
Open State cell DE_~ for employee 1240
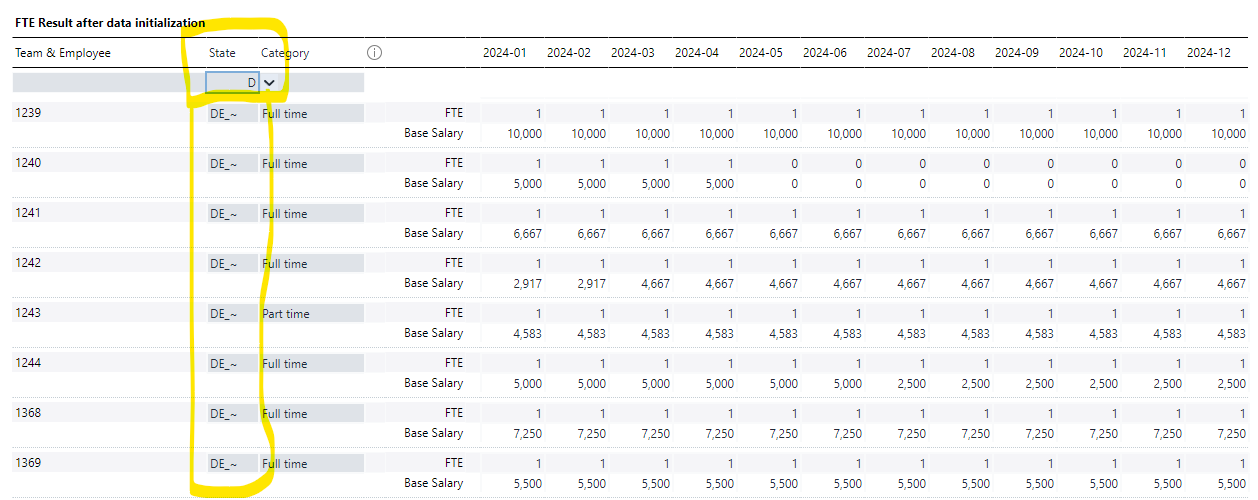pos(224,164)
